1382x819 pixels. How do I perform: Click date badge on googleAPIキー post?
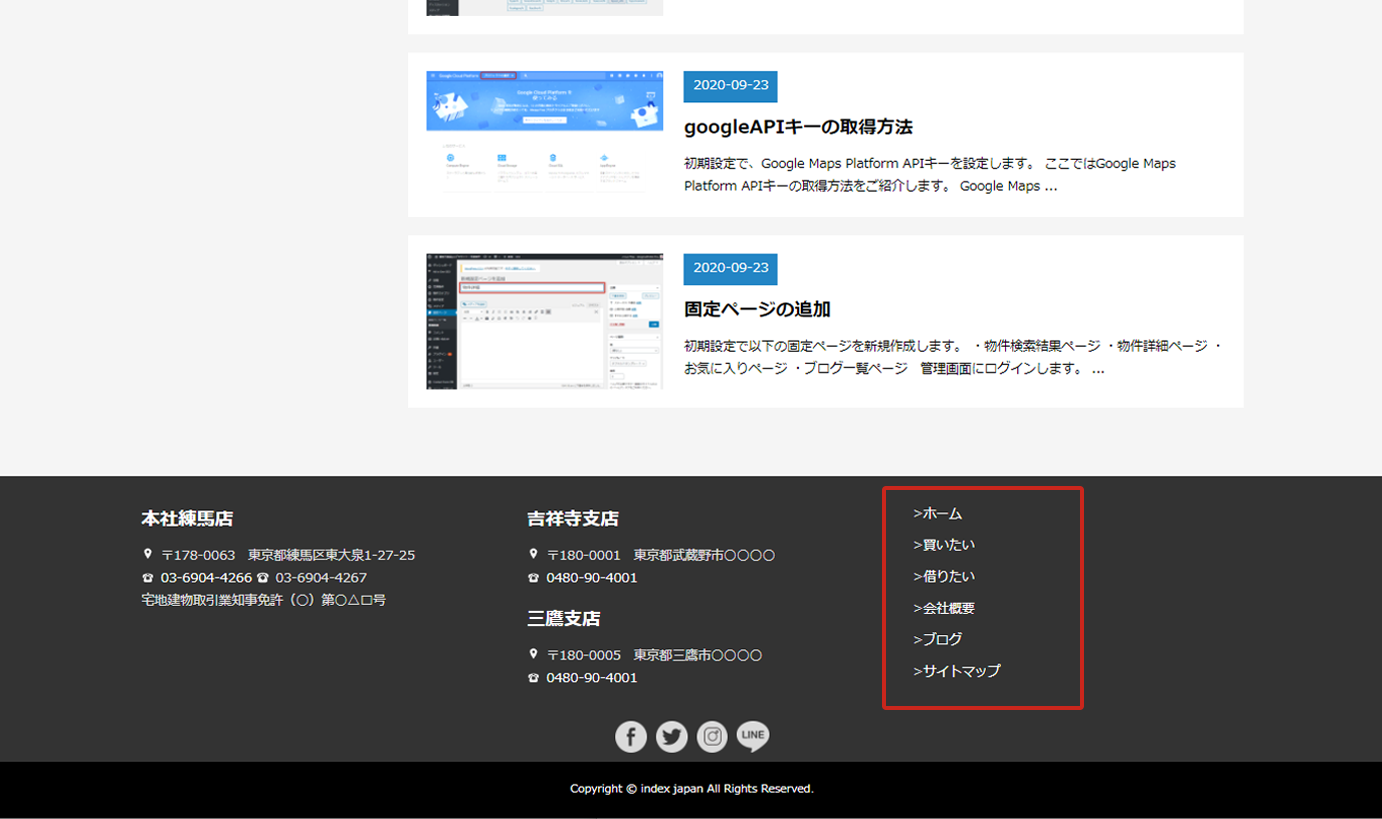[730, 86]
